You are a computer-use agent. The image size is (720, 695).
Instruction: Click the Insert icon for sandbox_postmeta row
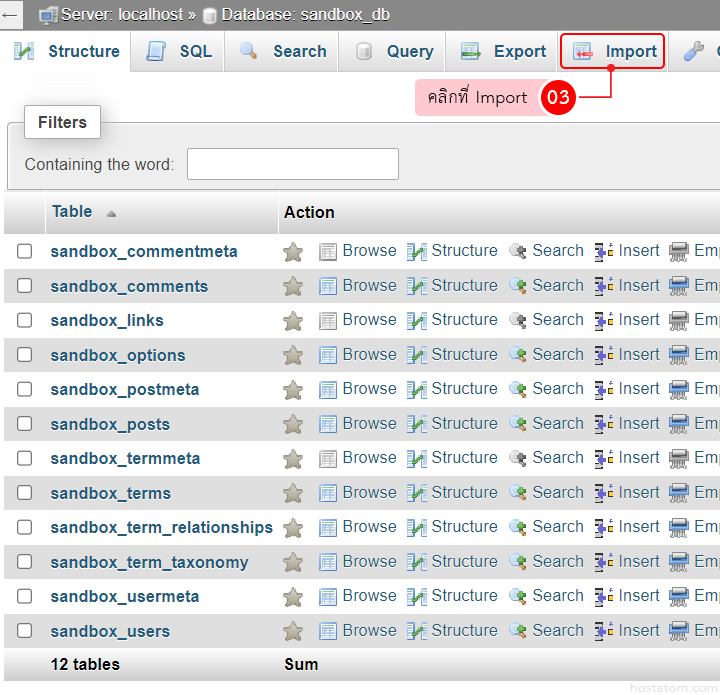[x=604, y=390]
